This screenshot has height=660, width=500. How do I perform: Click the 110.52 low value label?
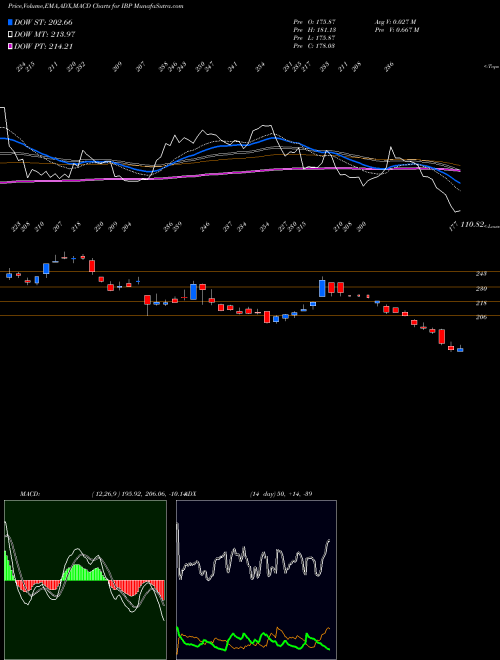[x=472, y=225]
